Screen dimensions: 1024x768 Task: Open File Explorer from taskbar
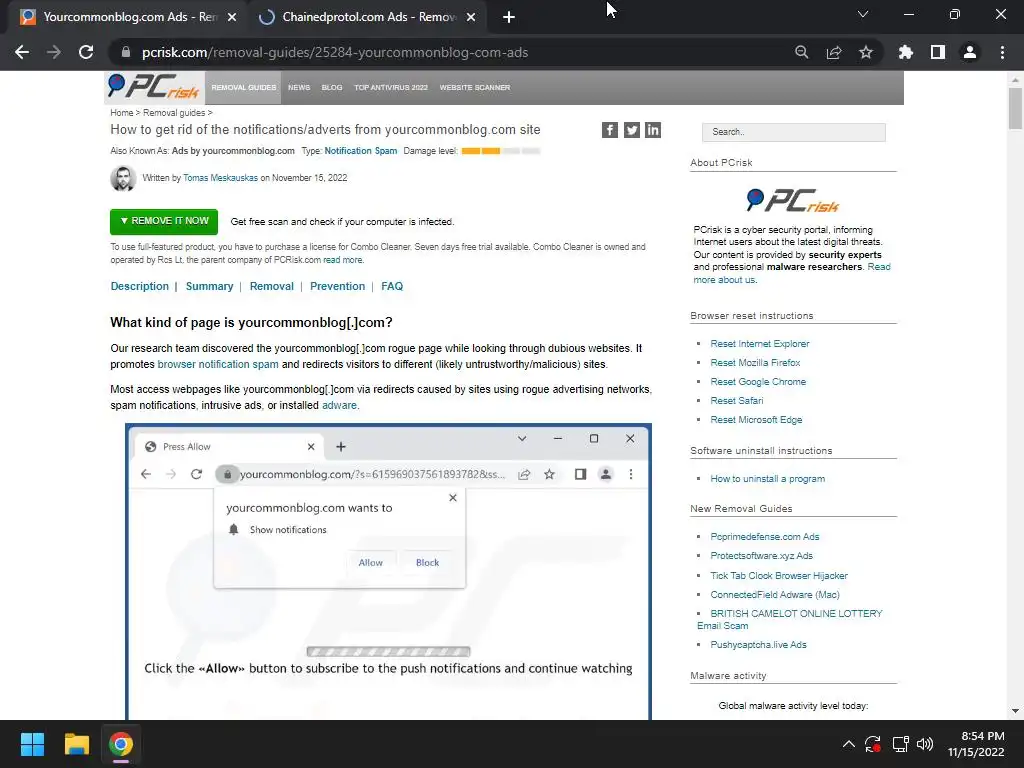(76, 744)
